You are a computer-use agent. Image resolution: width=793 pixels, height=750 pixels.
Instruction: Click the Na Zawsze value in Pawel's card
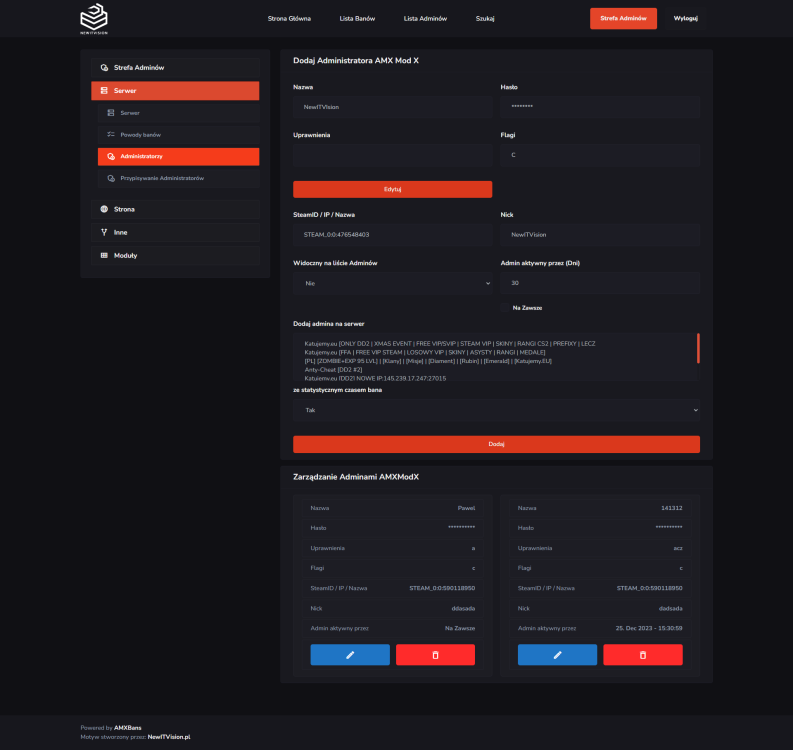point(460,628)
